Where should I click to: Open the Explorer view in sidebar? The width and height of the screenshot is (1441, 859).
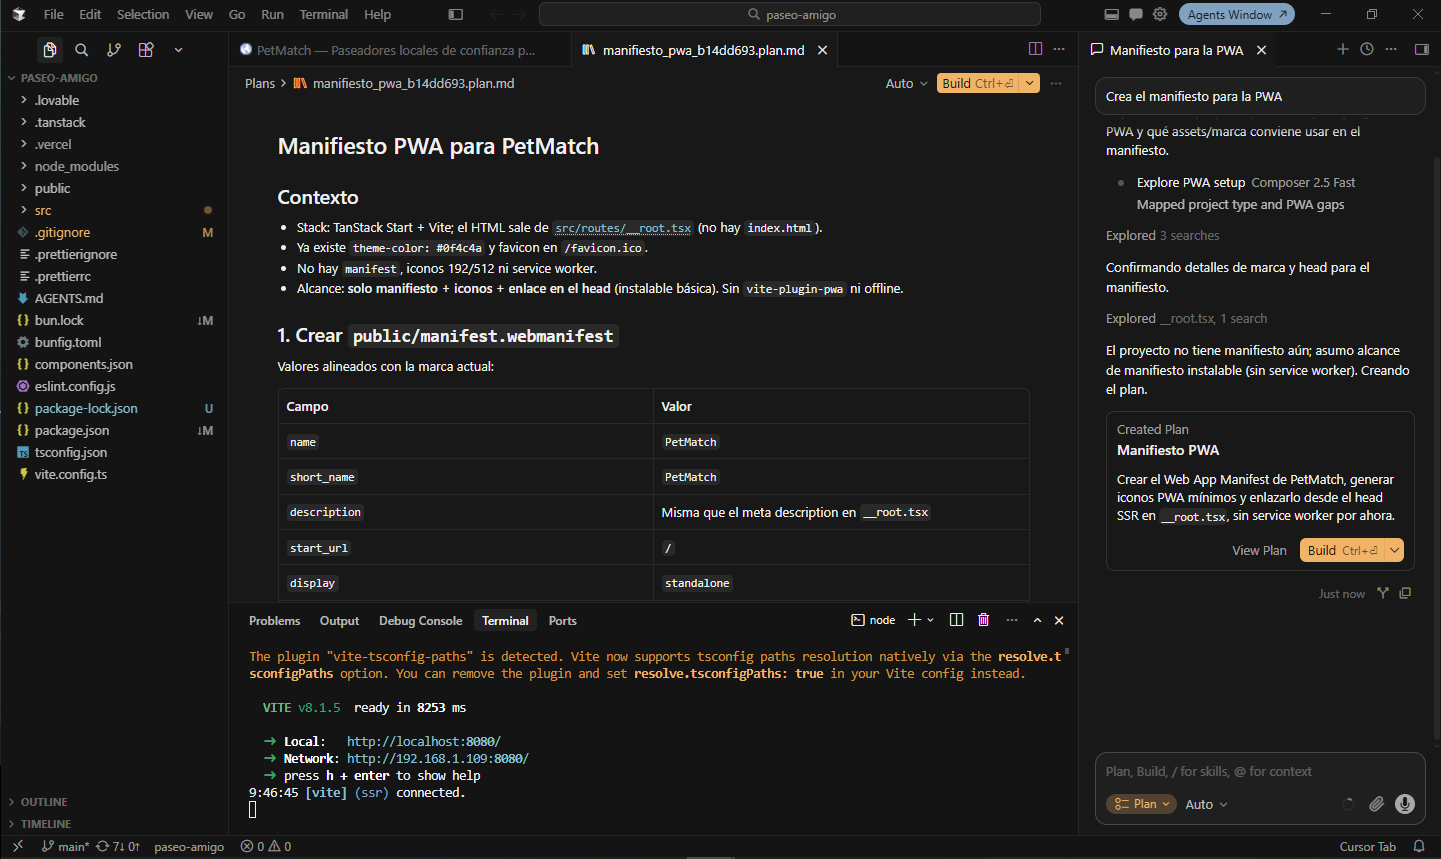tap(49, 50)
